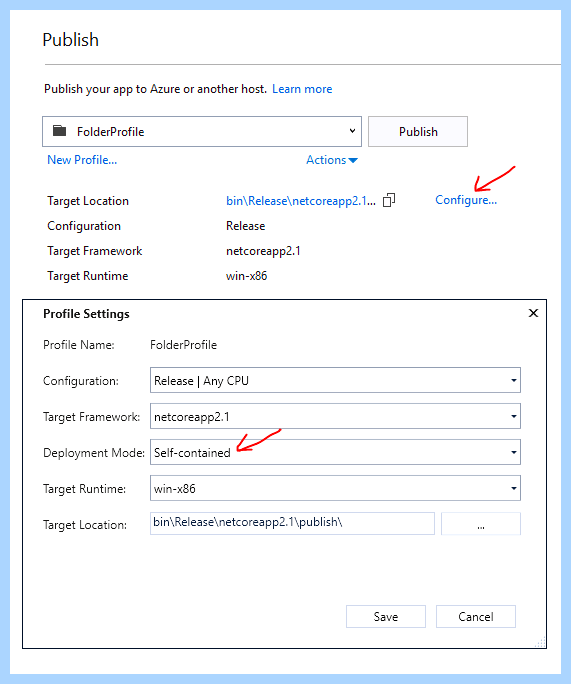Click the win-x86 value beside Target Runtime summary
Screen dimensions: 571x684
(x=246, y=276)
